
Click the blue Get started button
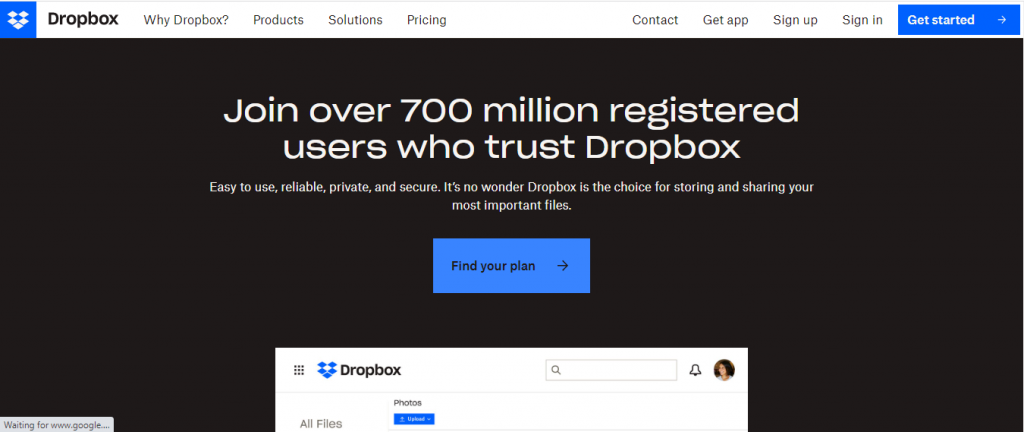959,20
